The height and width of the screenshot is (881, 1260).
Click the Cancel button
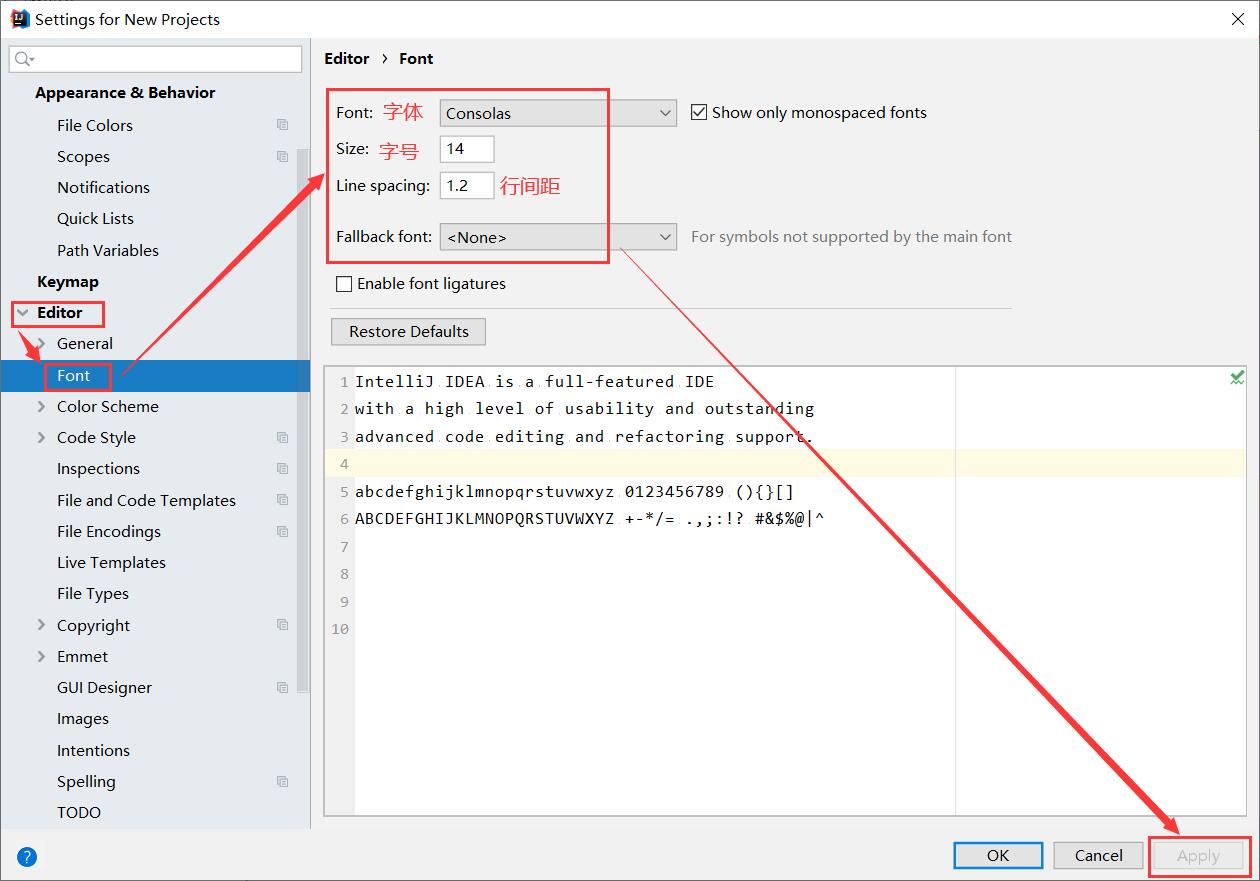click(x=1098, y=855)
